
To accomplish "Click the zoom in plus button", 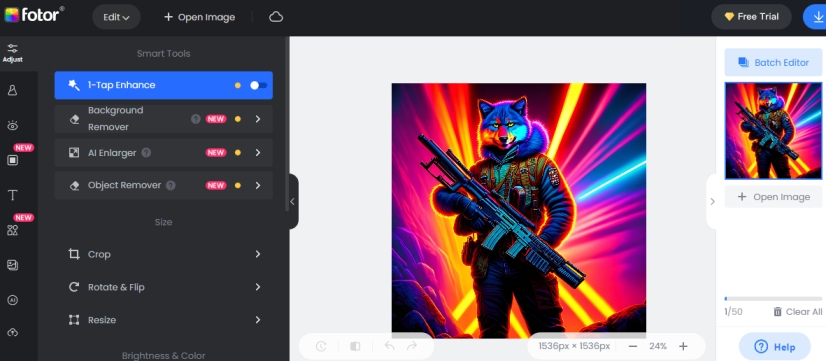I will [683, 346].
